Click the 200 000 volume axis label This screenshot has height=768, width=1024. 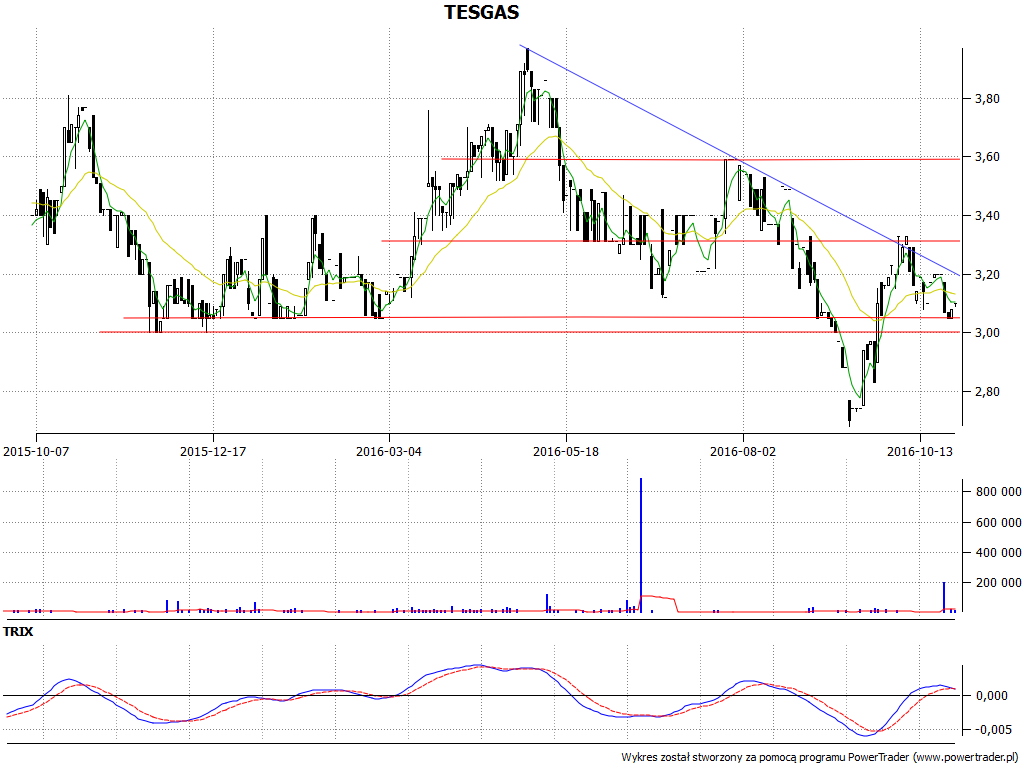point(999,583)
